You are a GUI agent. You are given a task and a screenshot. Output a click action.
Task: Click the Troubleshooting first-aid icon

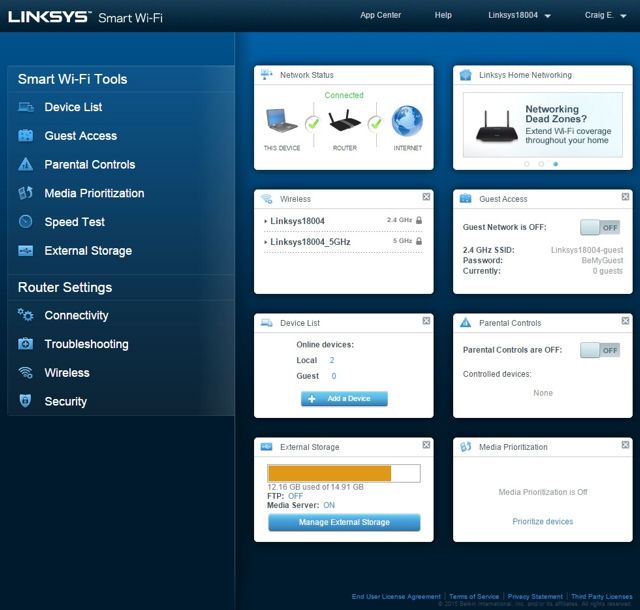tap(25, 344)
